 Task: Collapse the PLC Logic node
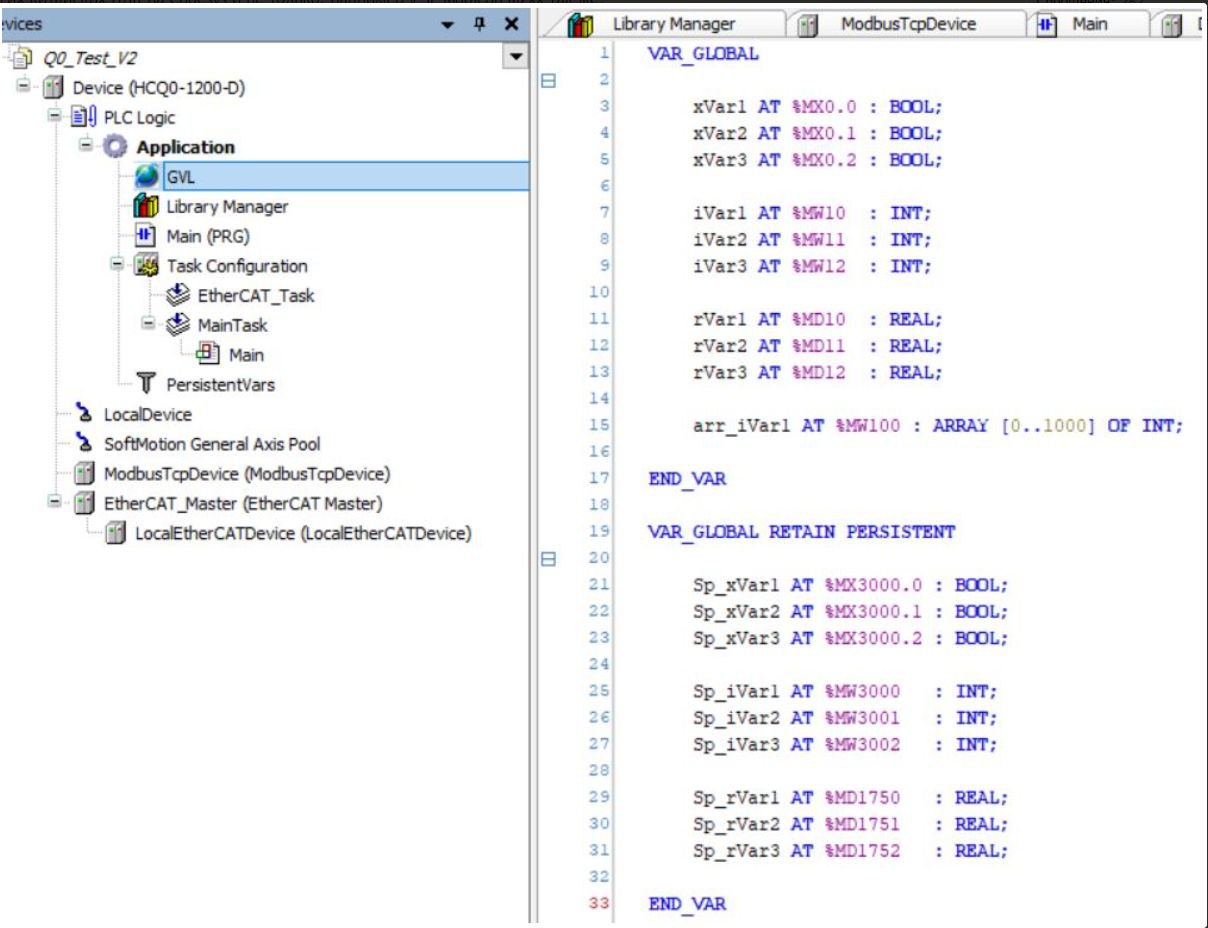(56, 117)
